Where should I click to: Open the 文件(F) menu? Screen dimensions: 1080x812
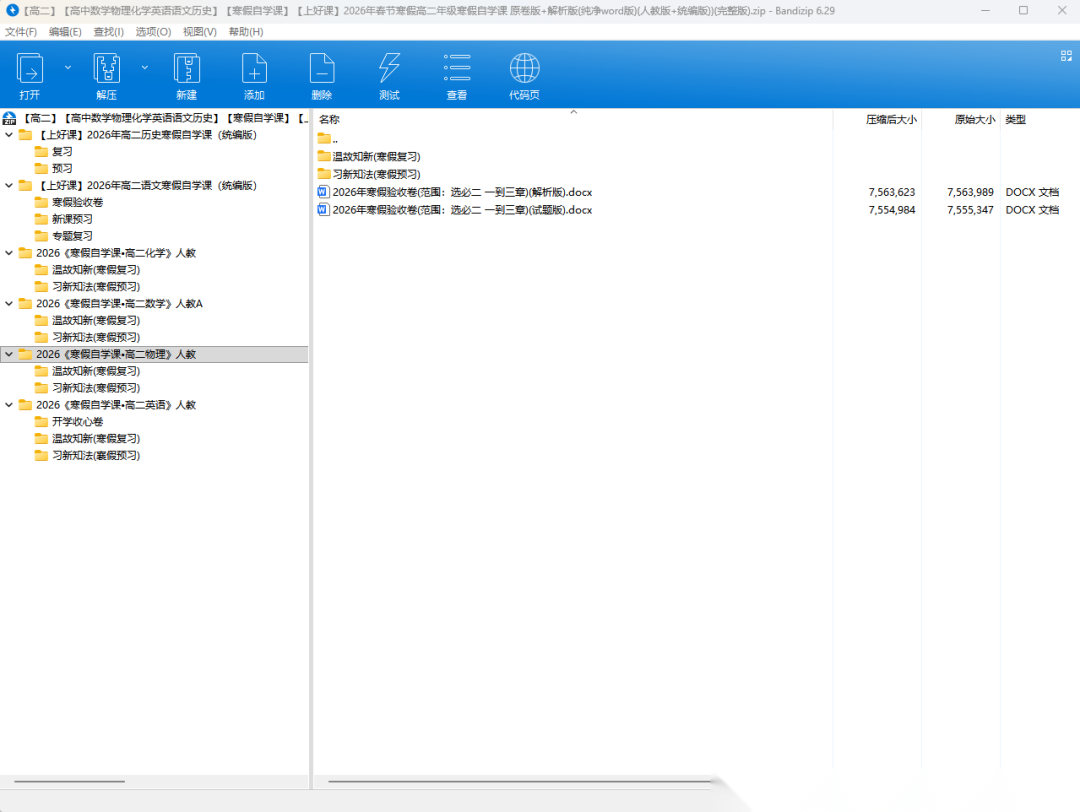click(21, 32)
